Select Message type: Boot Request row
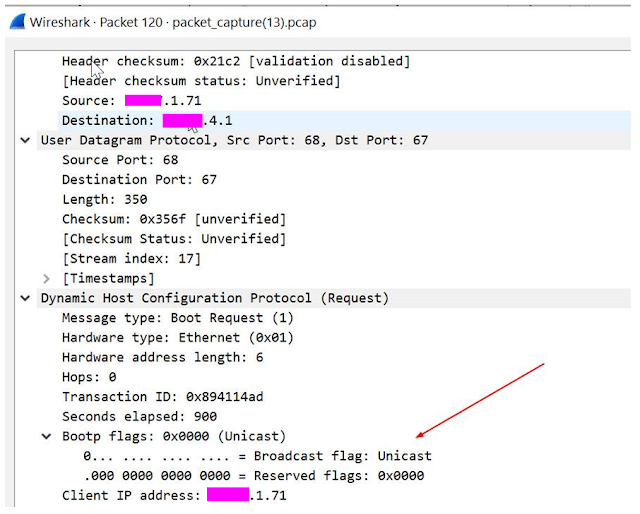Screen dimensions: 640x514 (x=178, y=318)
